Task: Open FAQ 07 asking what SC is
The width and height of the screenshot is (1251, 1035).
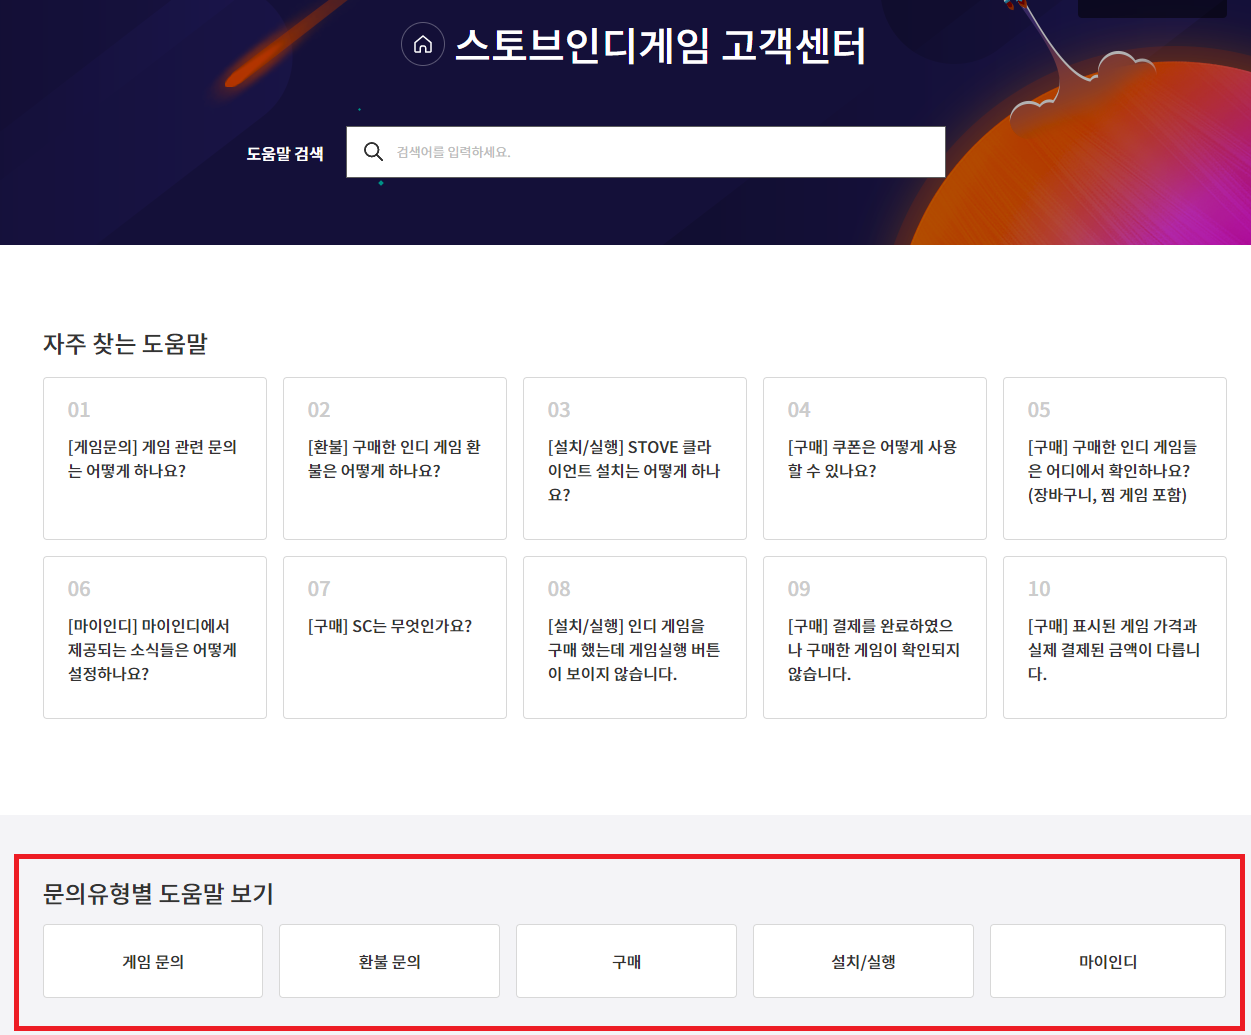Action: click(x=395, y=637)
